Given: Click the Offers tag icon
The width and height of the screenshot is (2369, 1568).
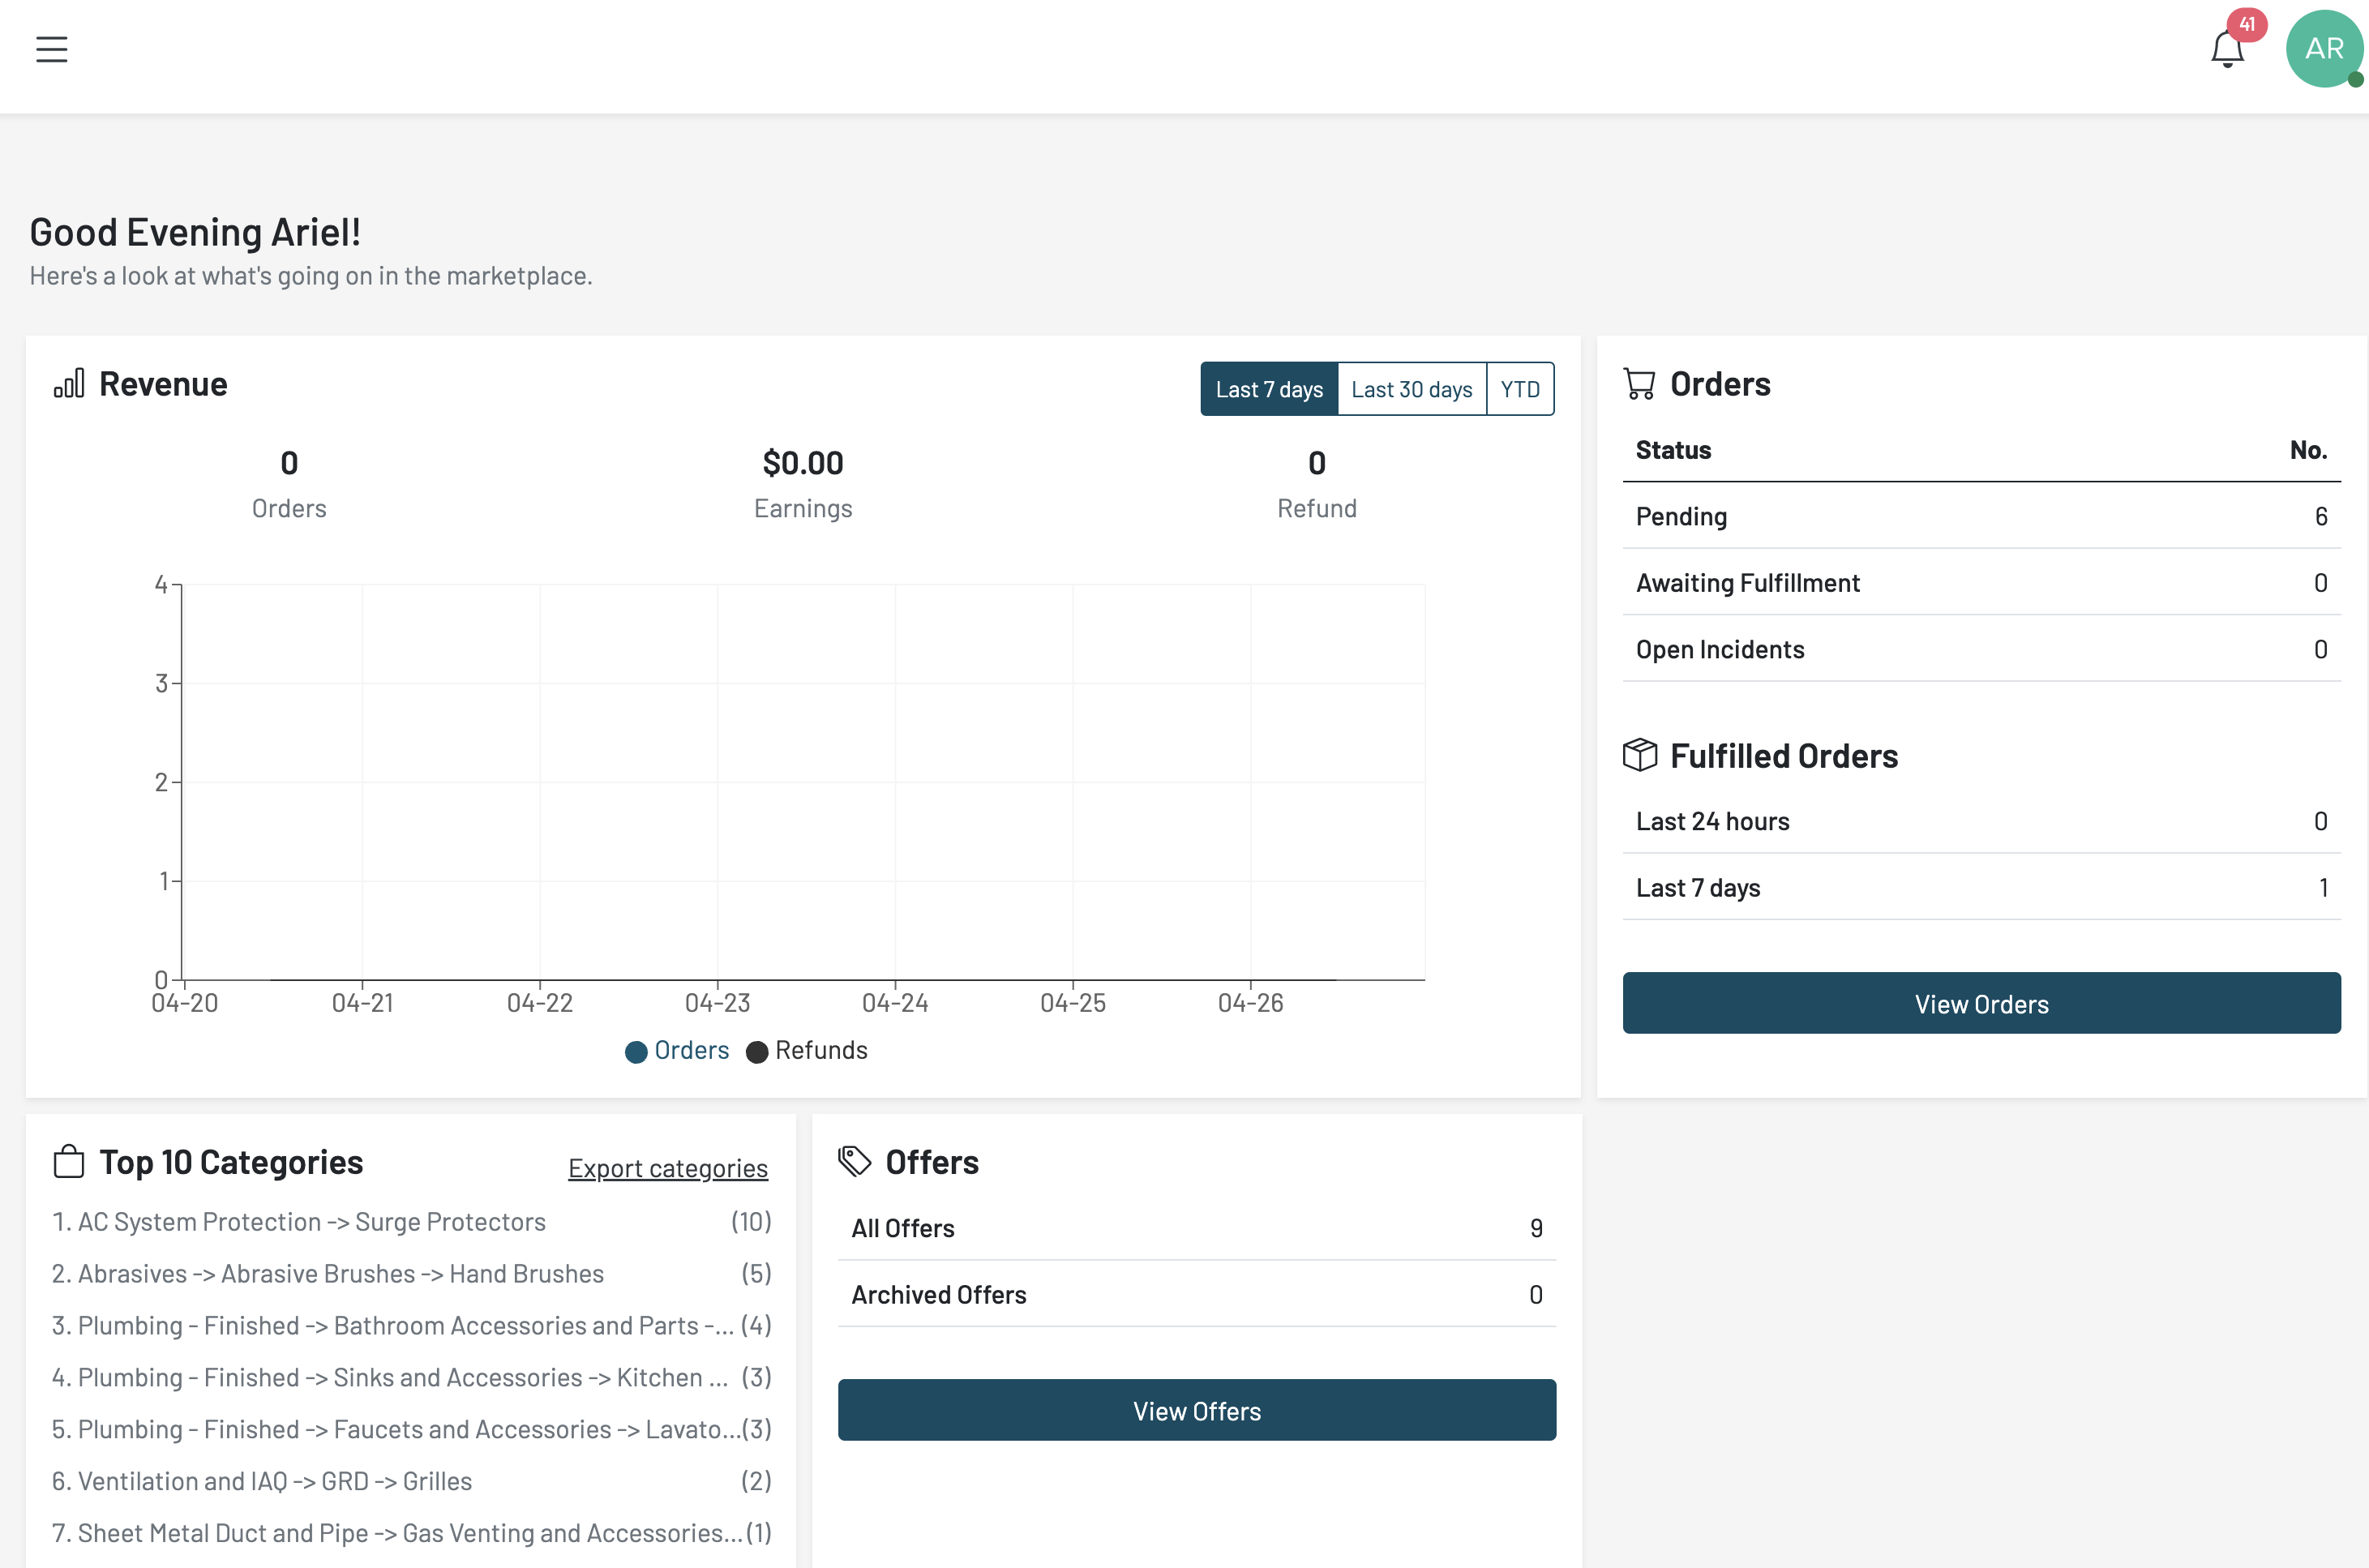Looking at the screenshot, I should coord(855,1162).
